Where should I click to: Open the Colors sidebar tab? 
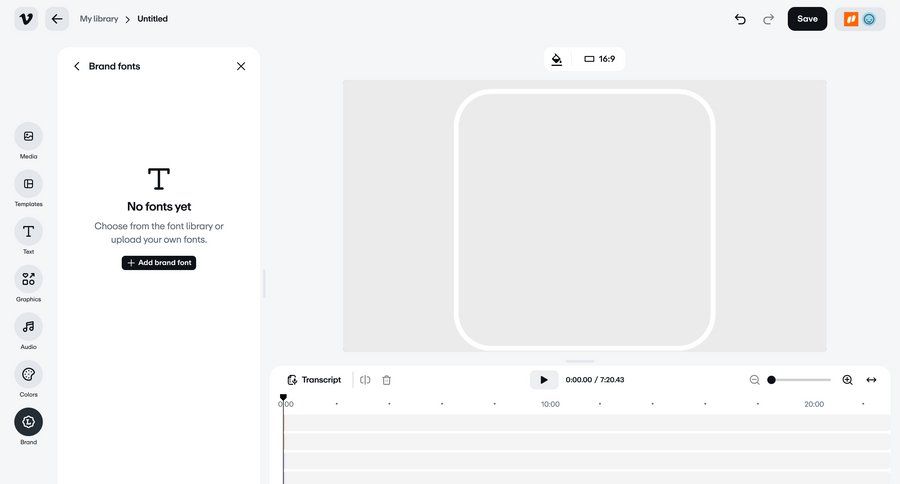[28, 380]
